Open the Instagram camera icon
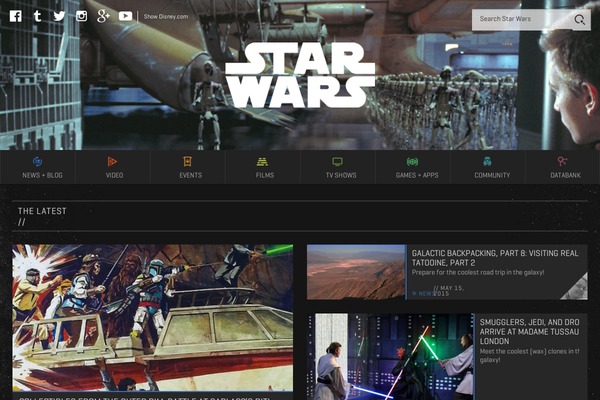 (81, 16)
